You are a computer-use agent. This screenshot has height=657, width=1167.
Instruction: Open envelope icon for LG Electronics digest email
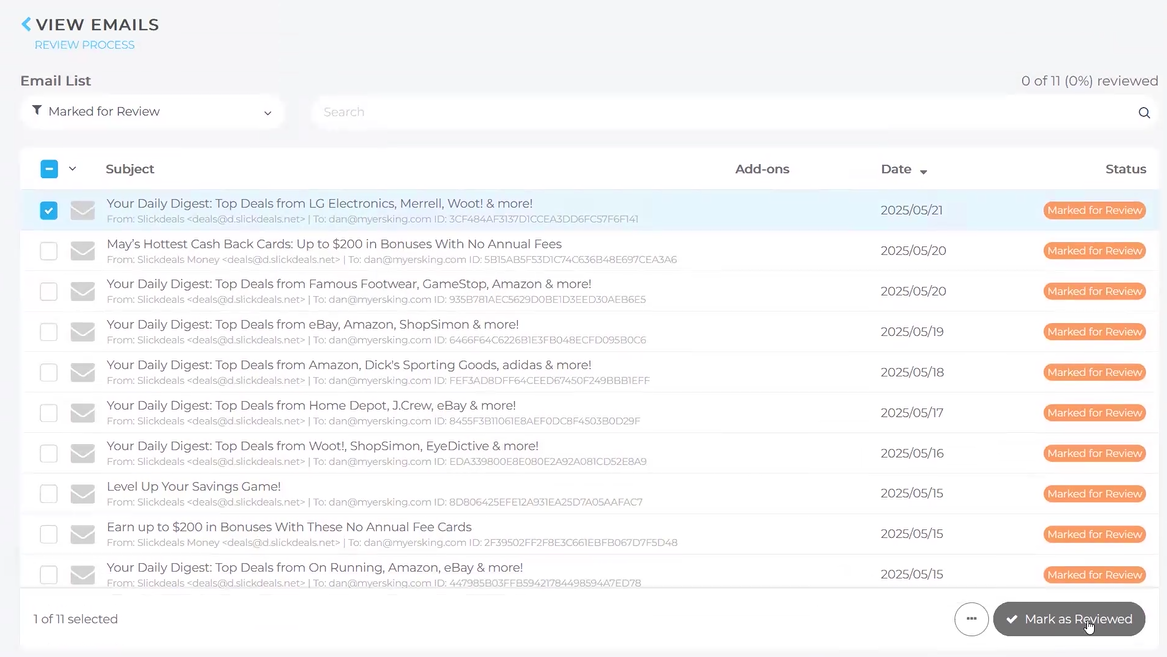(x=83, y=211)
